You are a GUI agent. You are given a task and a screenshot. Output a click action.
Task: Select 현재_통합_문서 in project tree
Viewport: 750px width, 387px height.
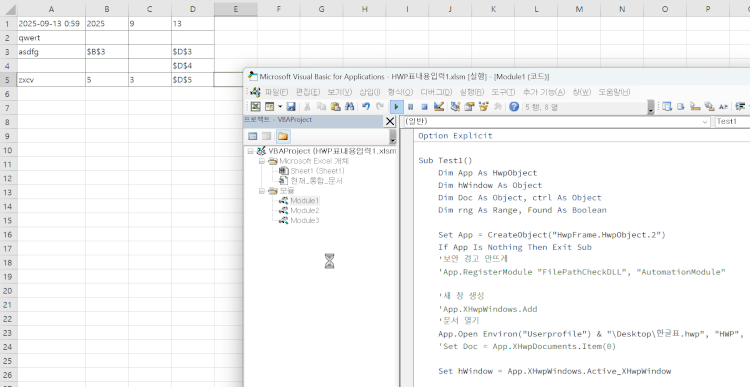click(316, 181)
